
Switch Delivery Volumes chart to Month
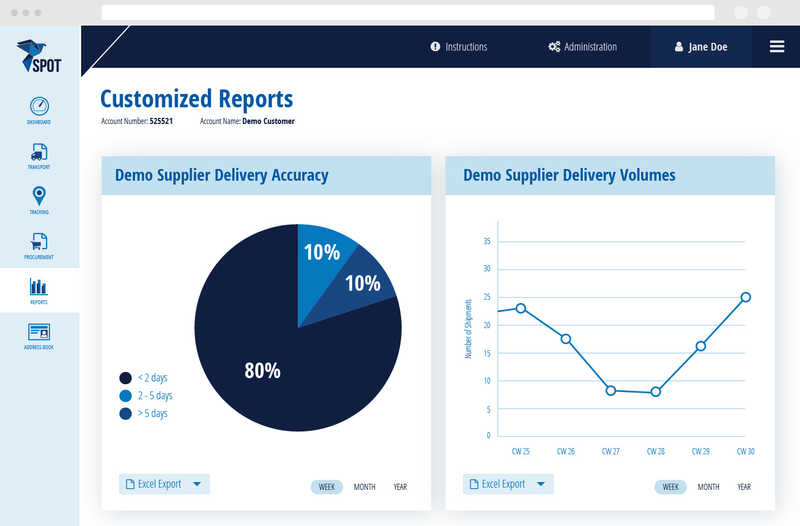(708, 487)
